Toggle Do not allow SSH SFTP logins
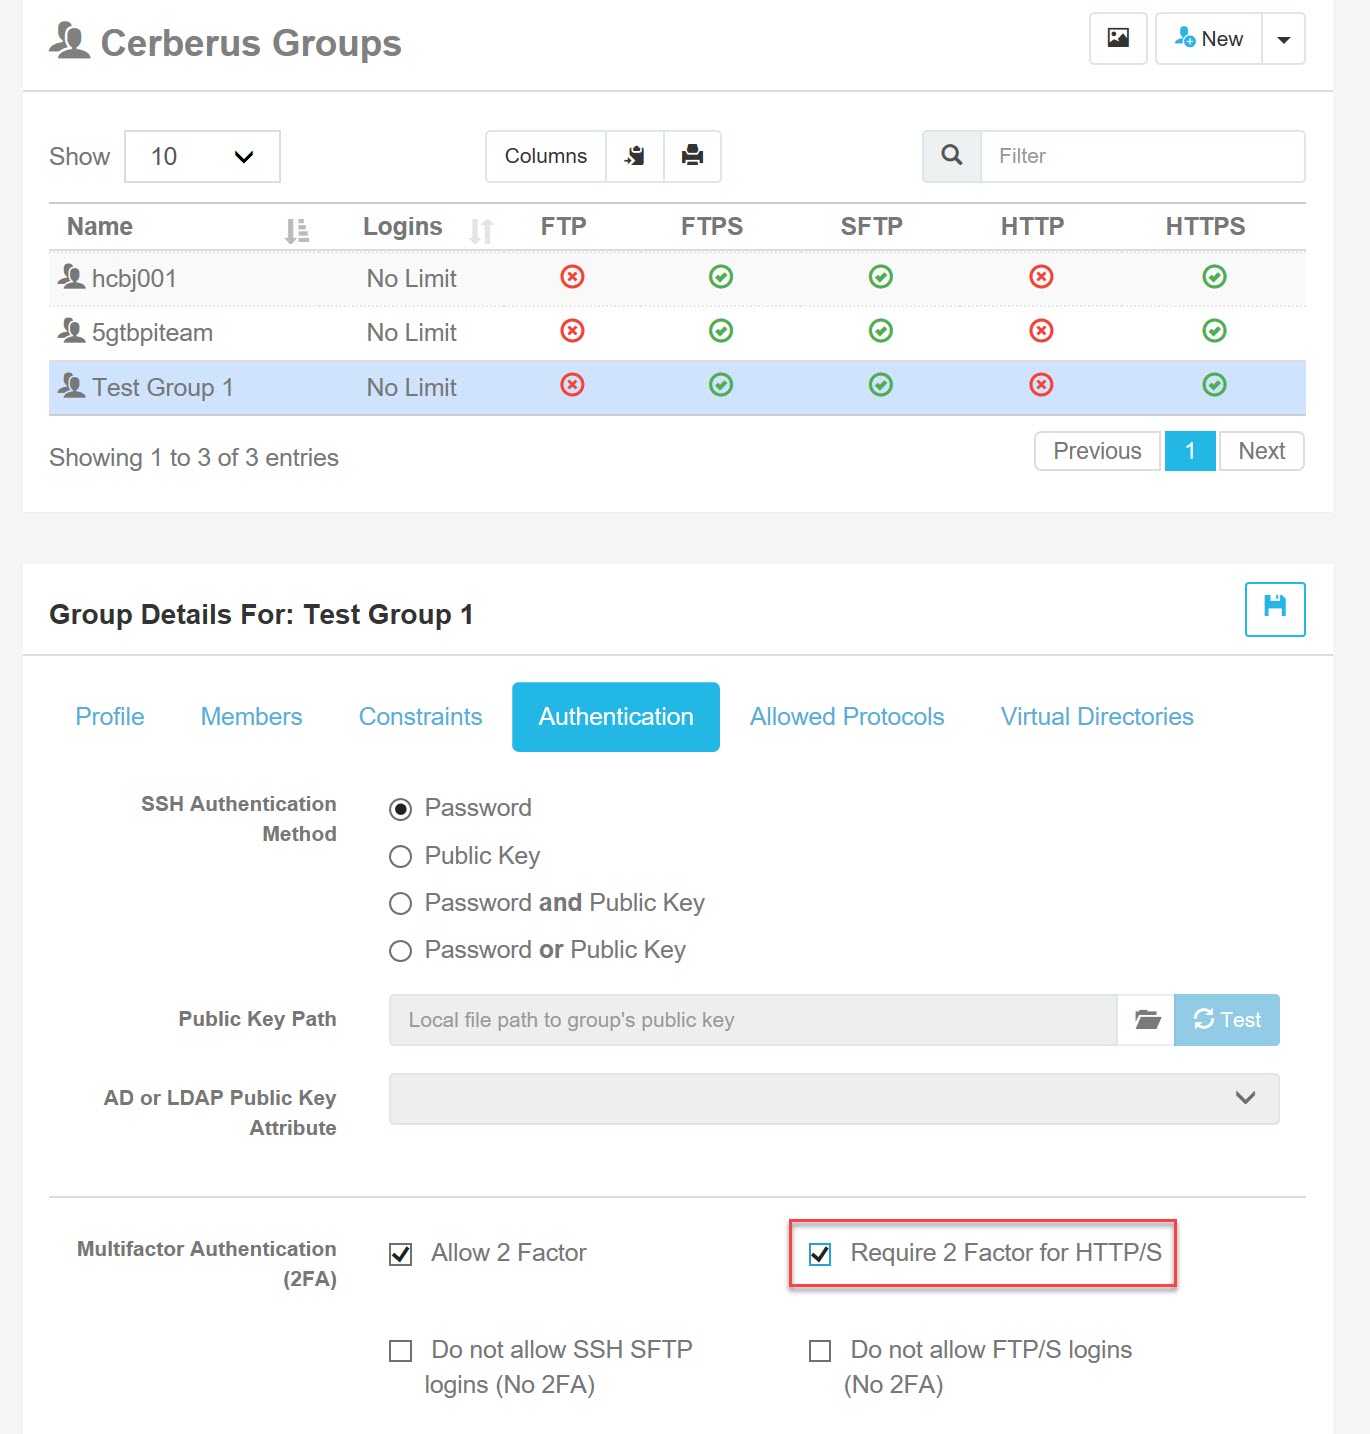This screenshot has width=1370, height=1434. click(400, 1351)
